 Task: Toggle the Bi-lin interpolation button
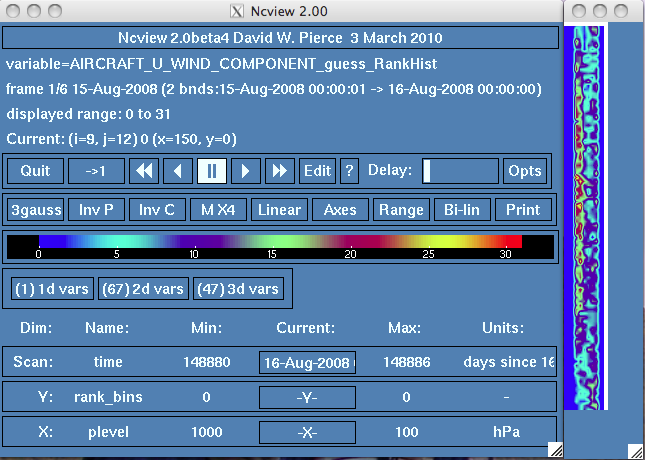pos(461,210)
